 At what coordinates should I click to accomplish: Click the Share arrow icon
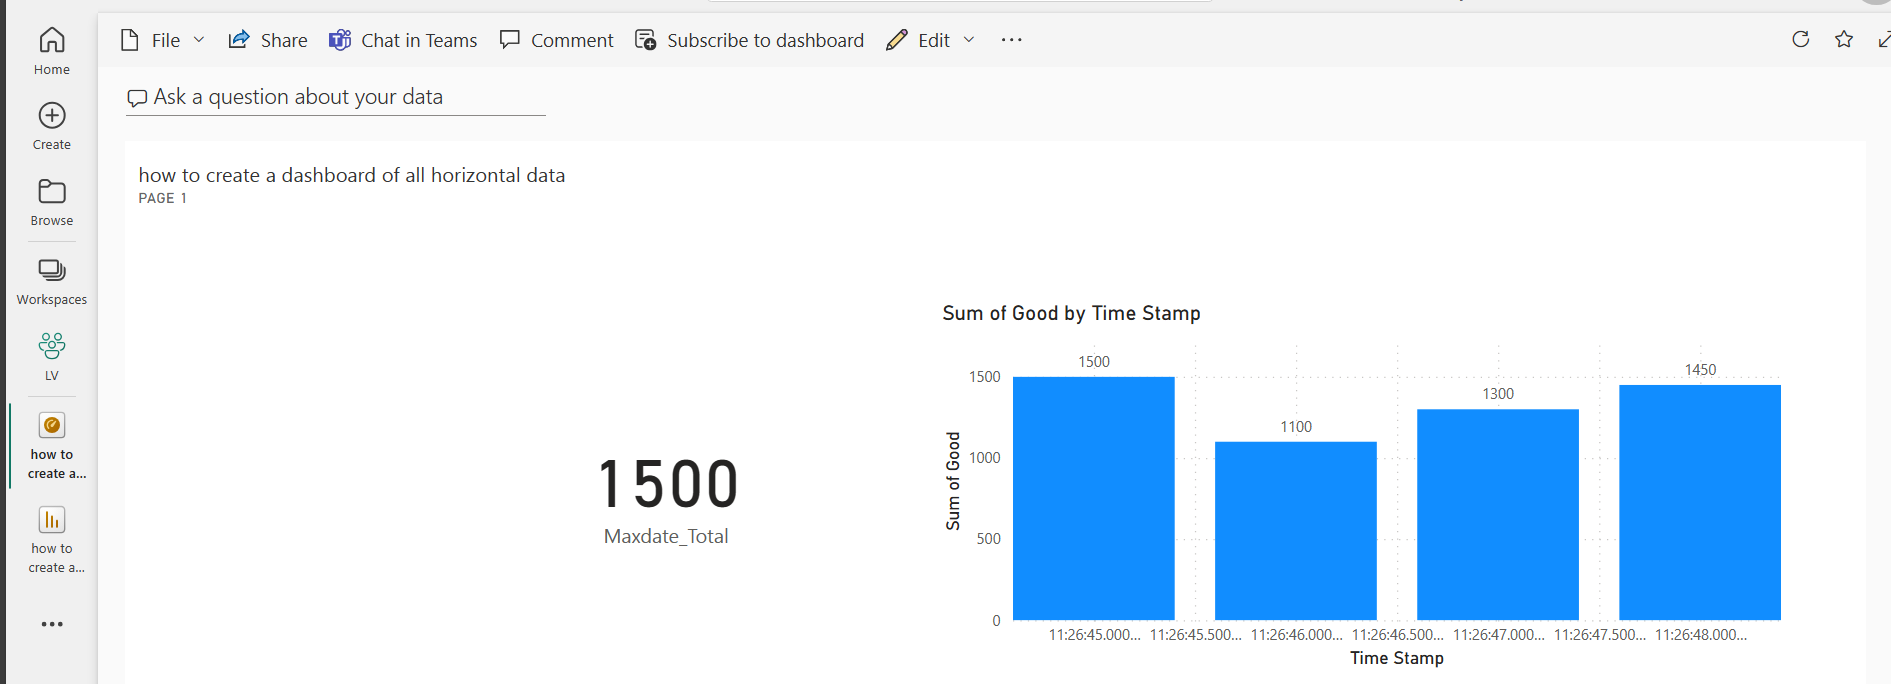238,40
